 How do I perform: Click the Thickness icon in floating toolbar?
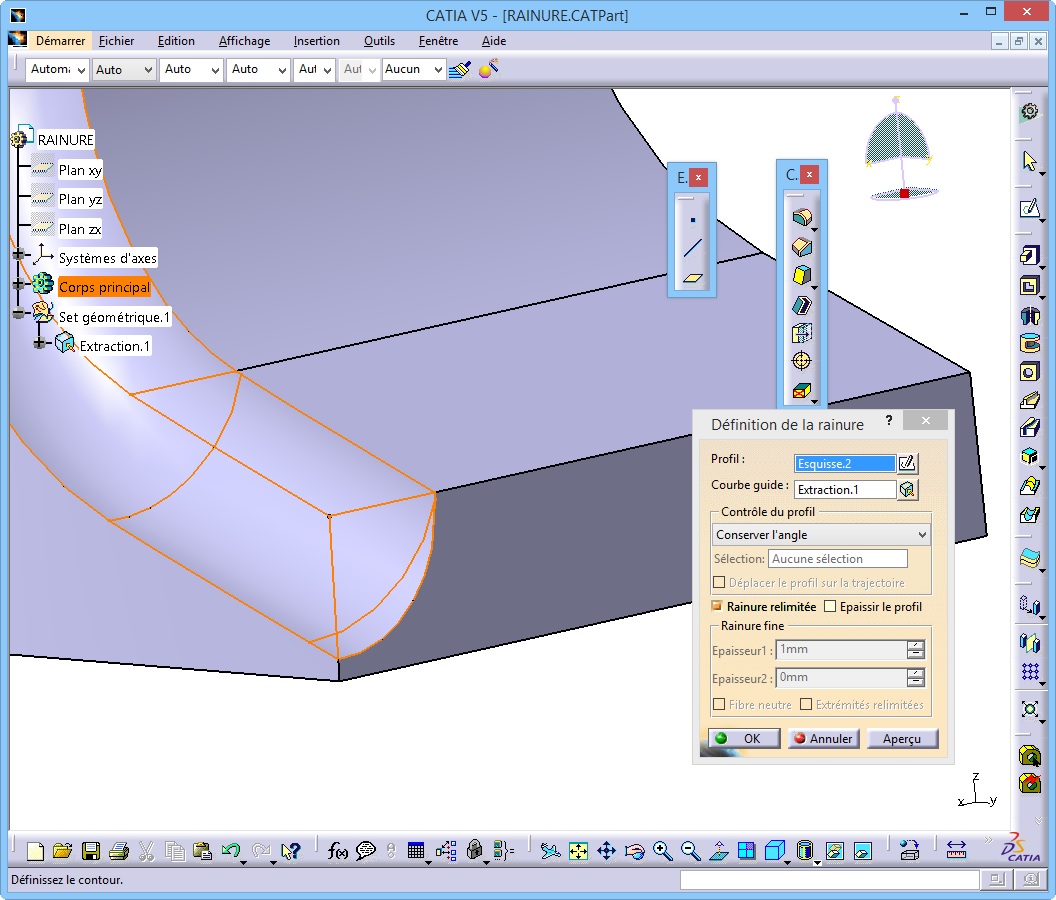tap(801, 333)
